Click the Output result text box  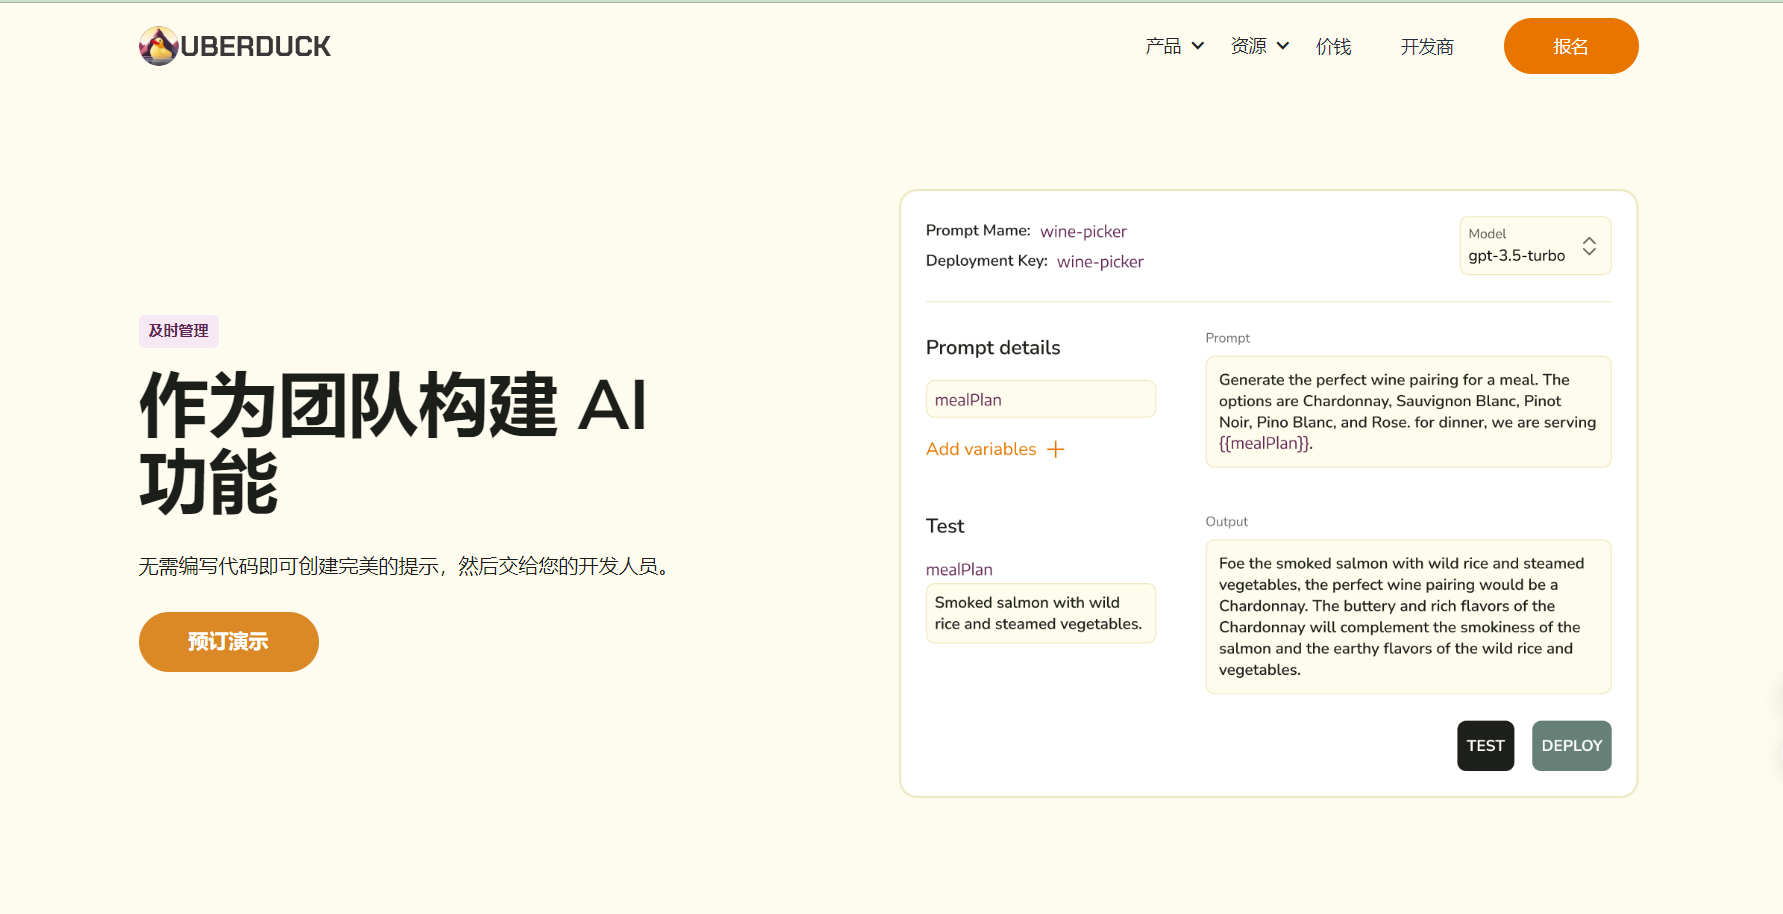click(x=1407, y=617)
